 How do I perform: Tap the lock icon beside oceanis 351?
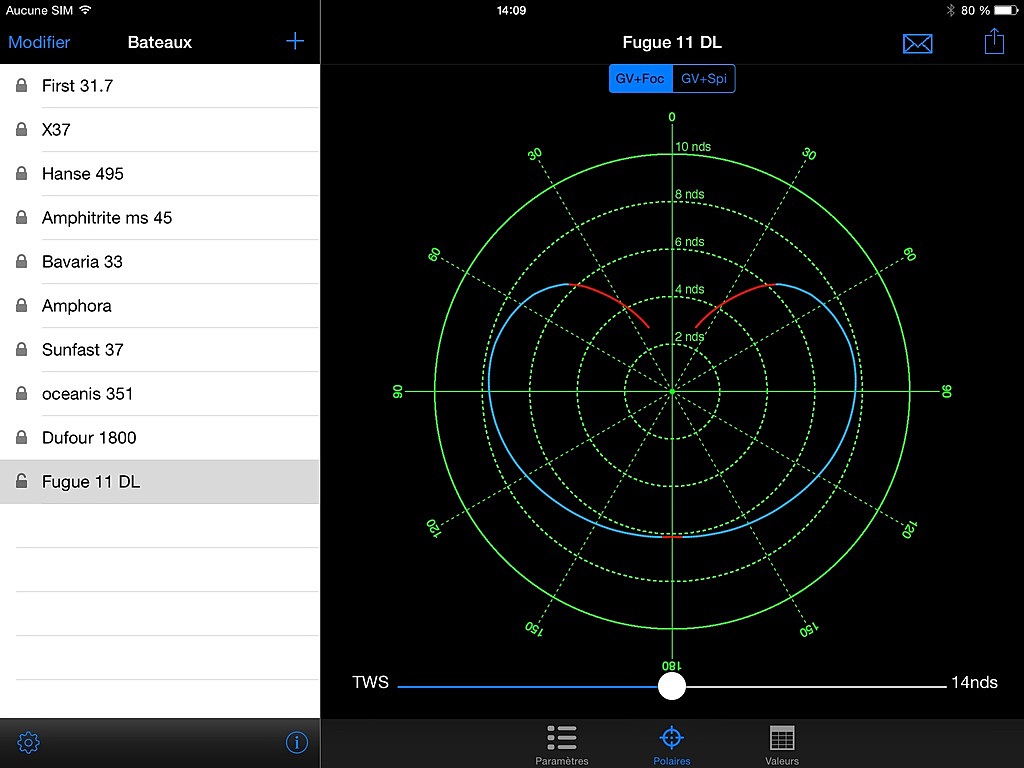pos(22,393)
